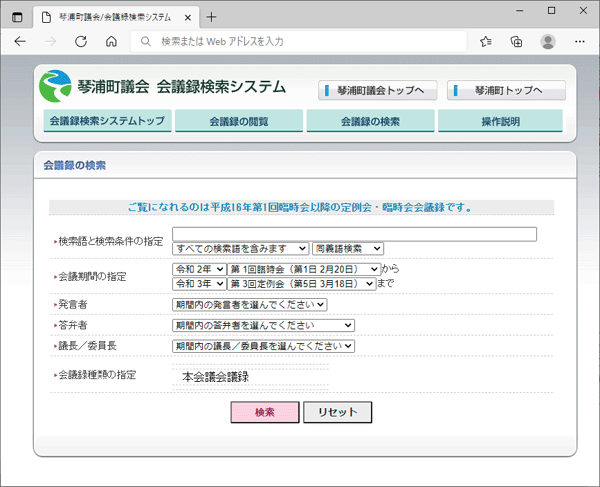This screenshot has height=487, width=600.
Task: Open 同義語検索 dropdown
Action: (x=348, y=249)
